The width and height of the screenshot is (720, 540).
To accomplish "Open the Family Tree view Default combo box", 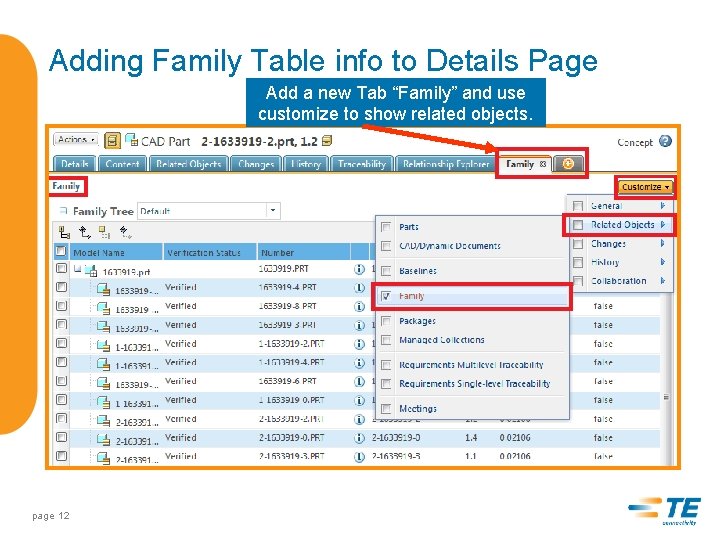I will [x=209, y=211].
